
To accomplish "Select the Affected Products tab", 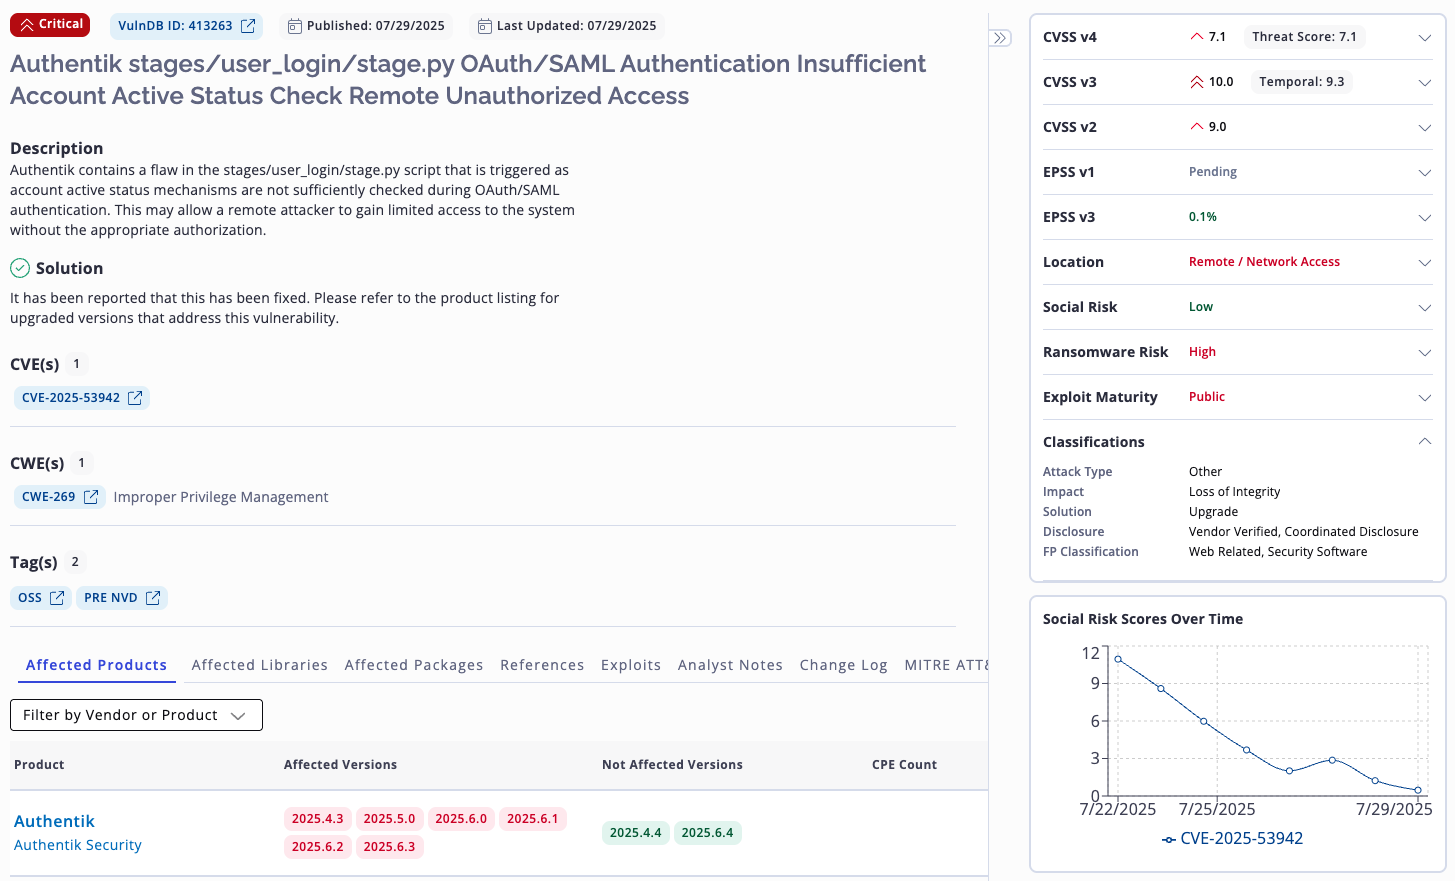I will (96, 665).
